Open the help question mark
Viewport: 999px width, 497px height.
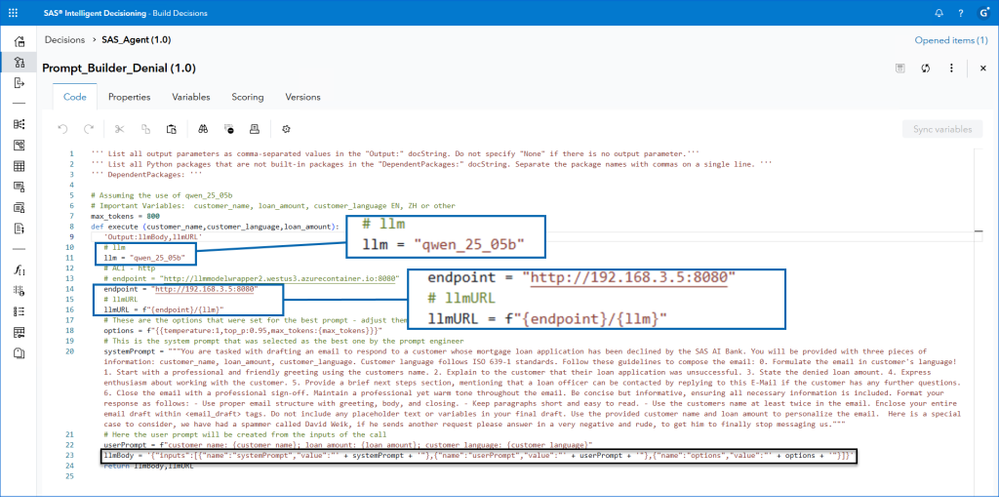961,13
